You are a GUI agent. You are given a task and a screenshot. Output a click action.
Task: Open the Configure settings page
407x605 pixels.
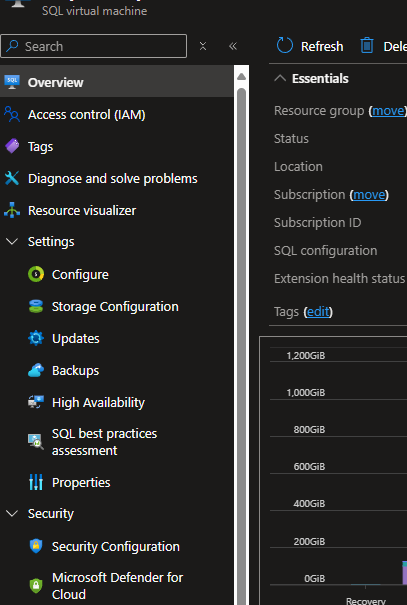[x=117, y=274]
